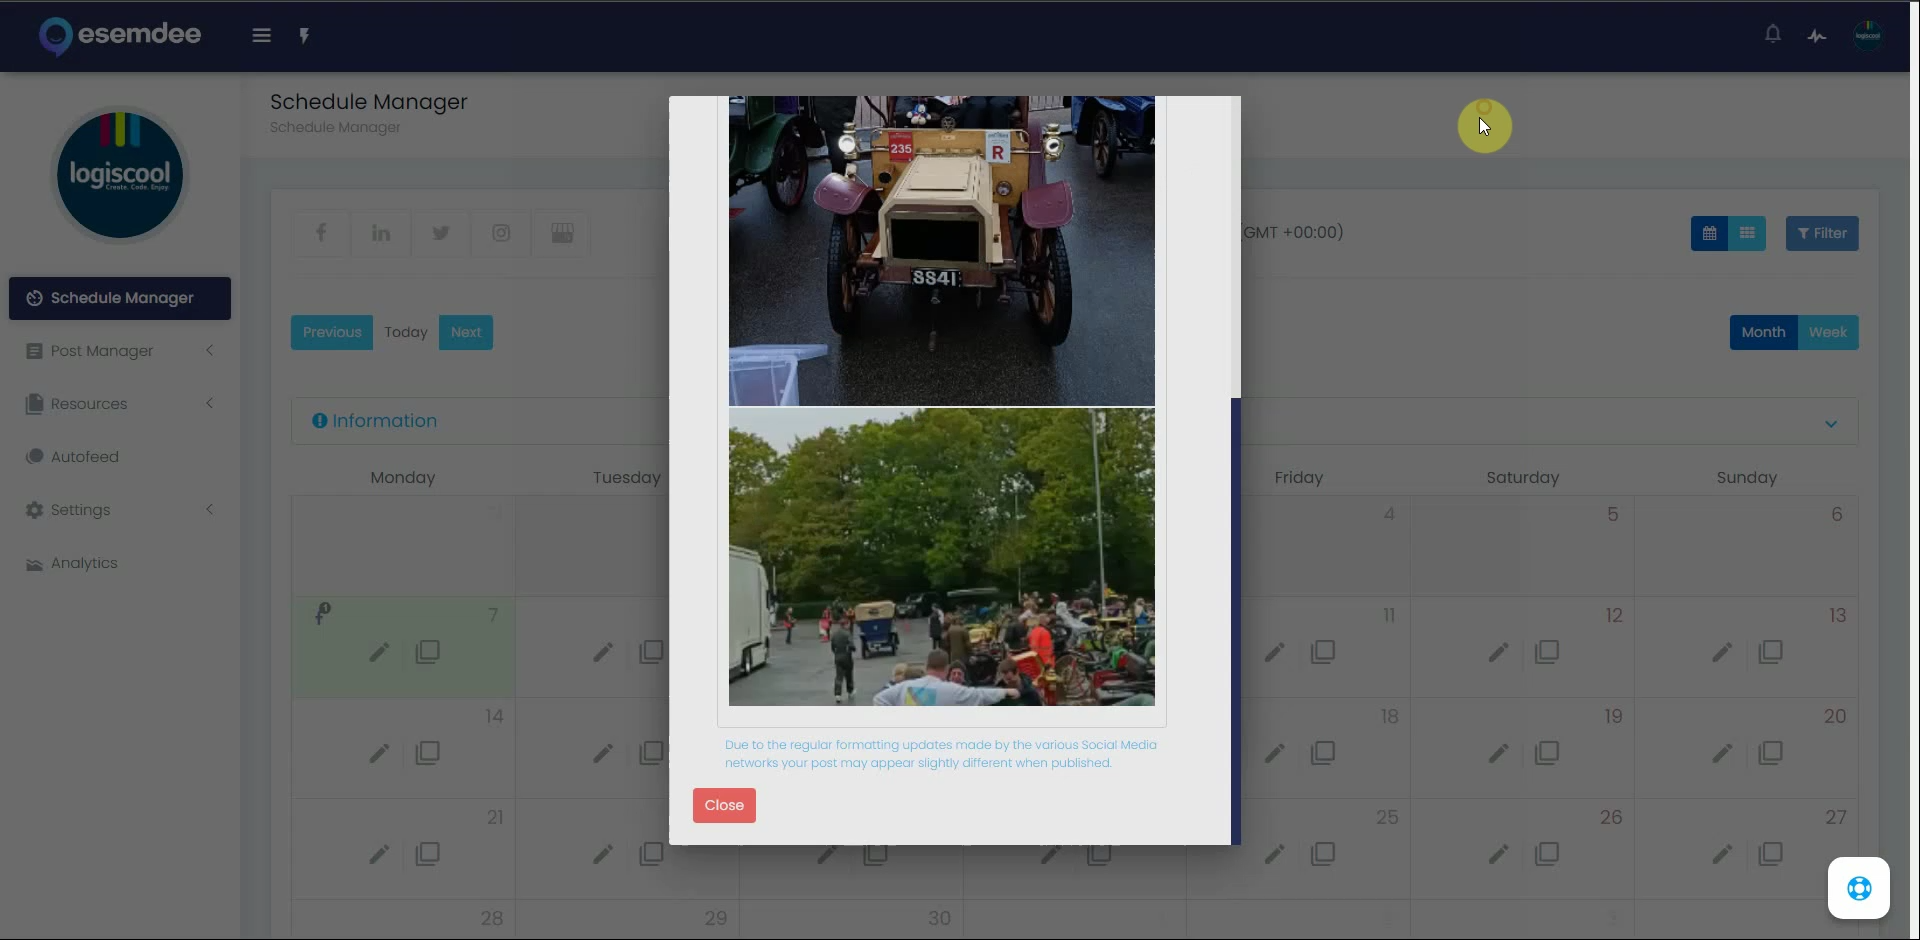Toggle the Google My Business store filter
The width and height of the screenshot is (1920, 940).
pos(562,233)
